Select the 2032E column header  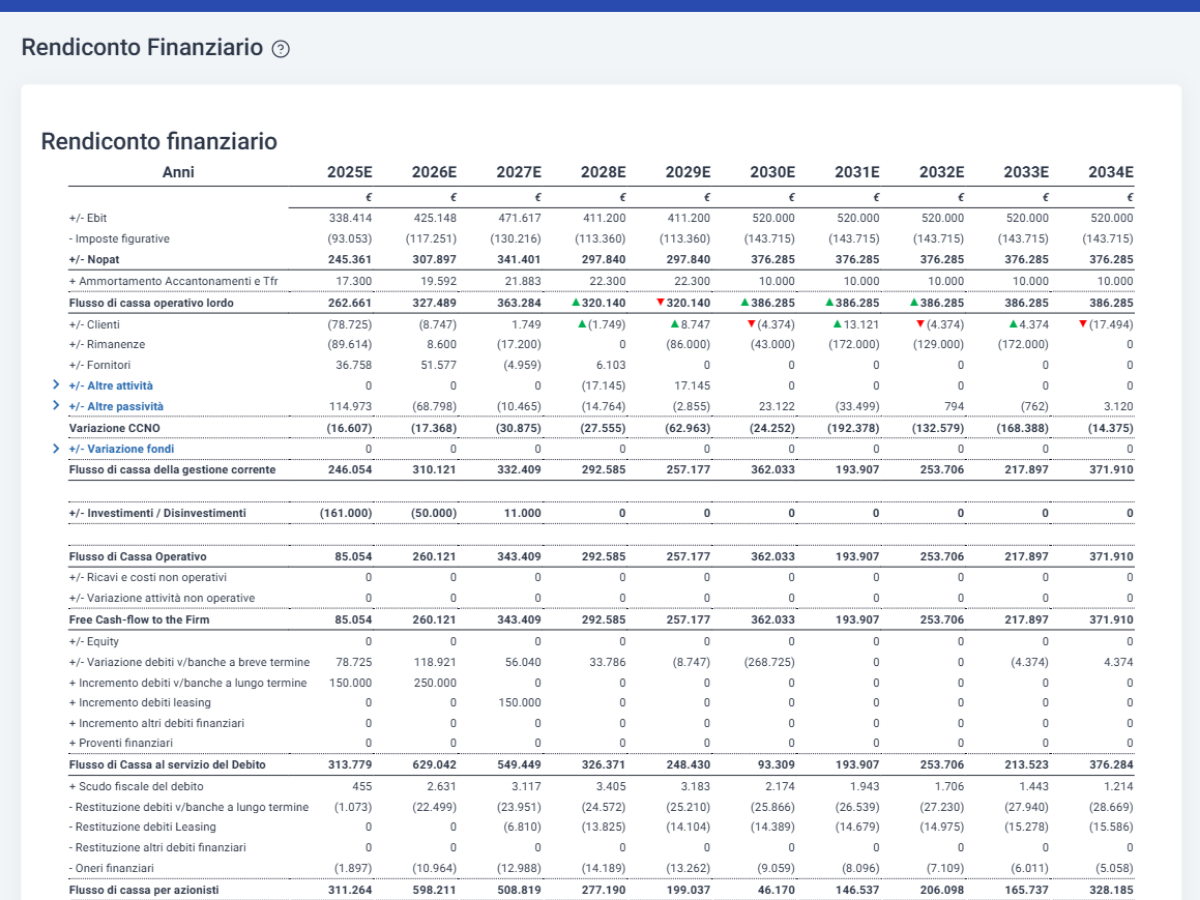(942, 172)
